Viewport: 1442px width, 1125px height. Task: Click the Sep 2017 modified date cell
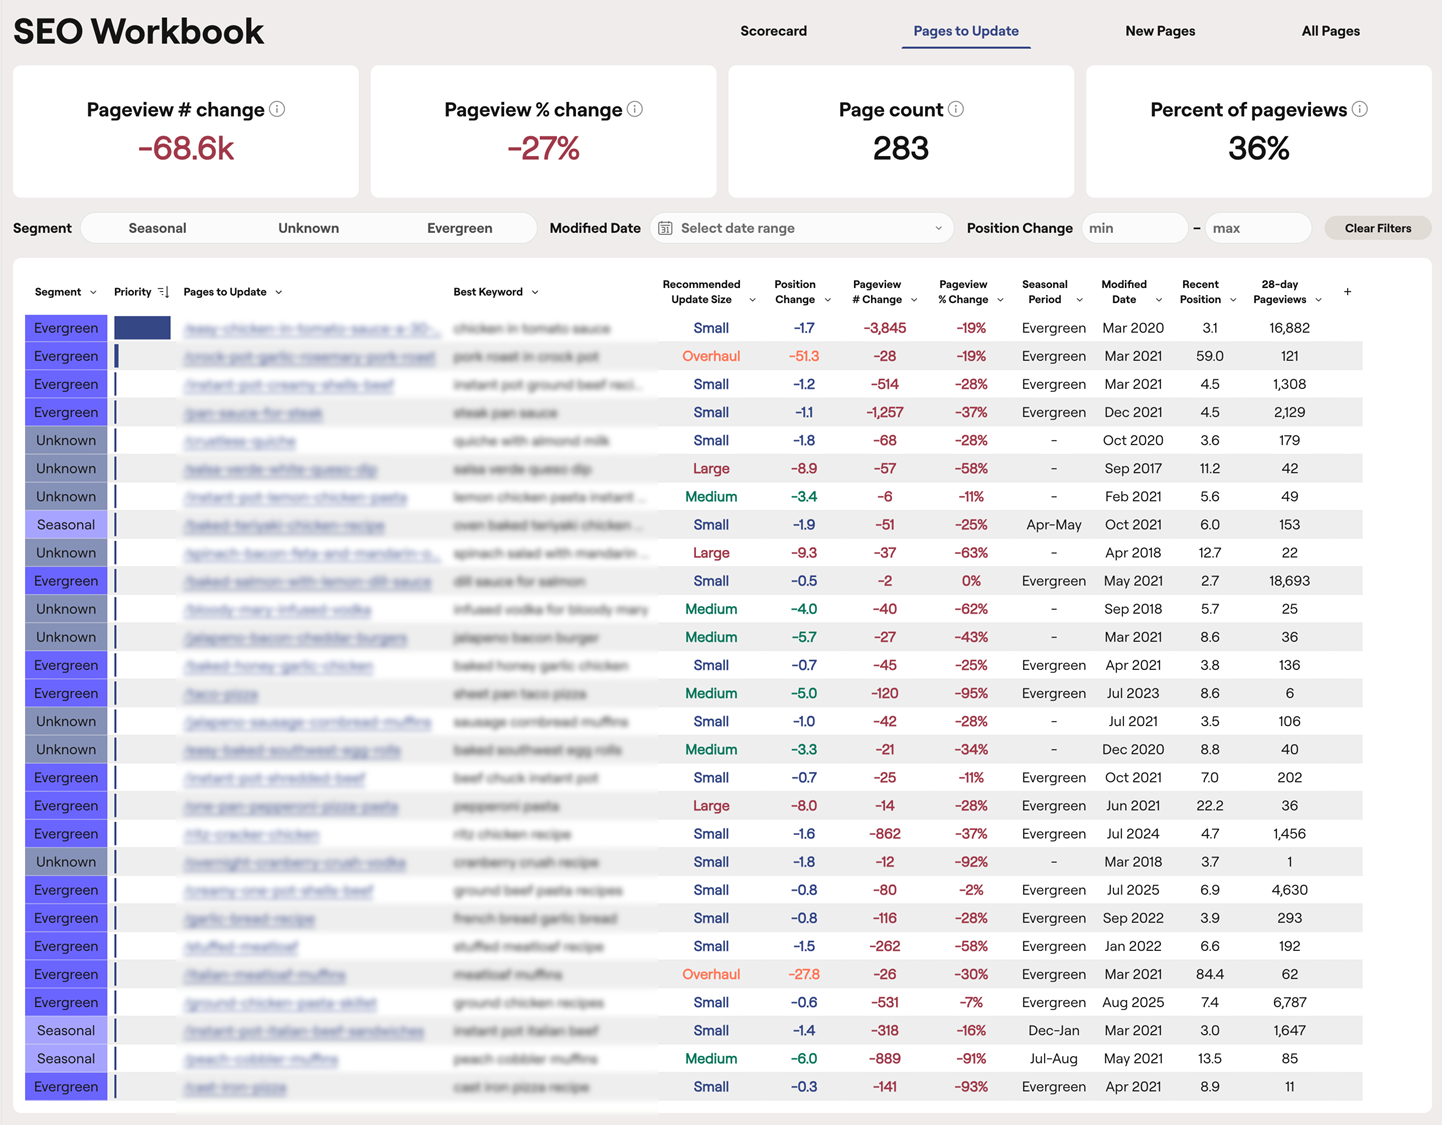(x=1133, y=468)
